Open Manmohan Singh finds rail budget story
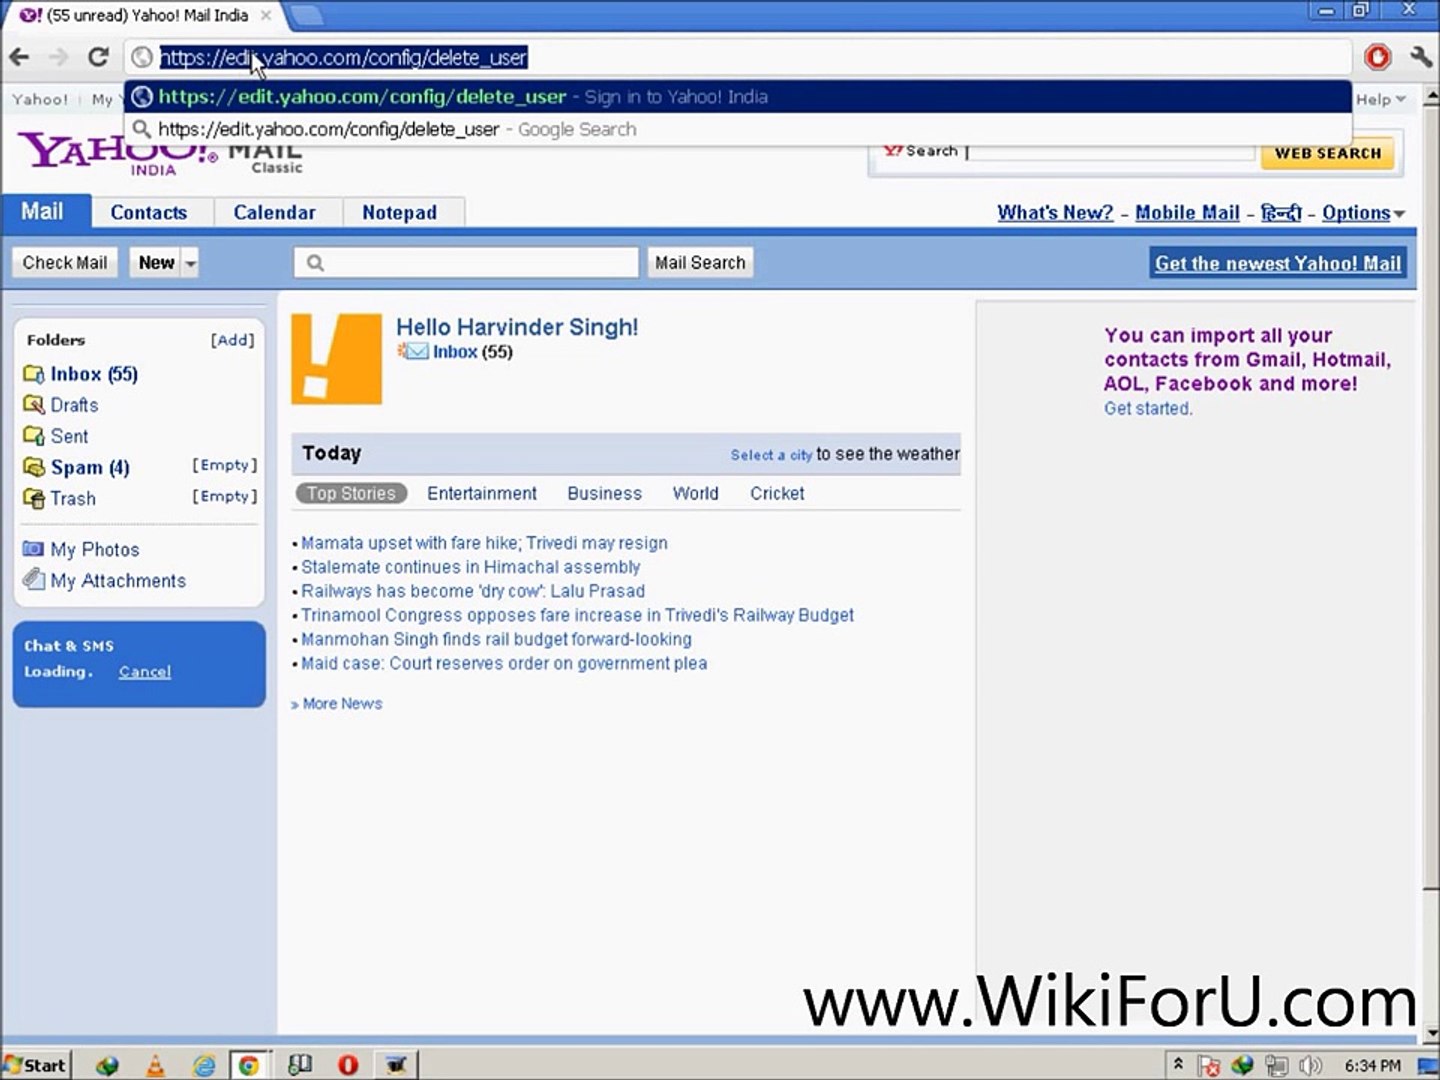The image size is (1440, 1080). (496, 639)
